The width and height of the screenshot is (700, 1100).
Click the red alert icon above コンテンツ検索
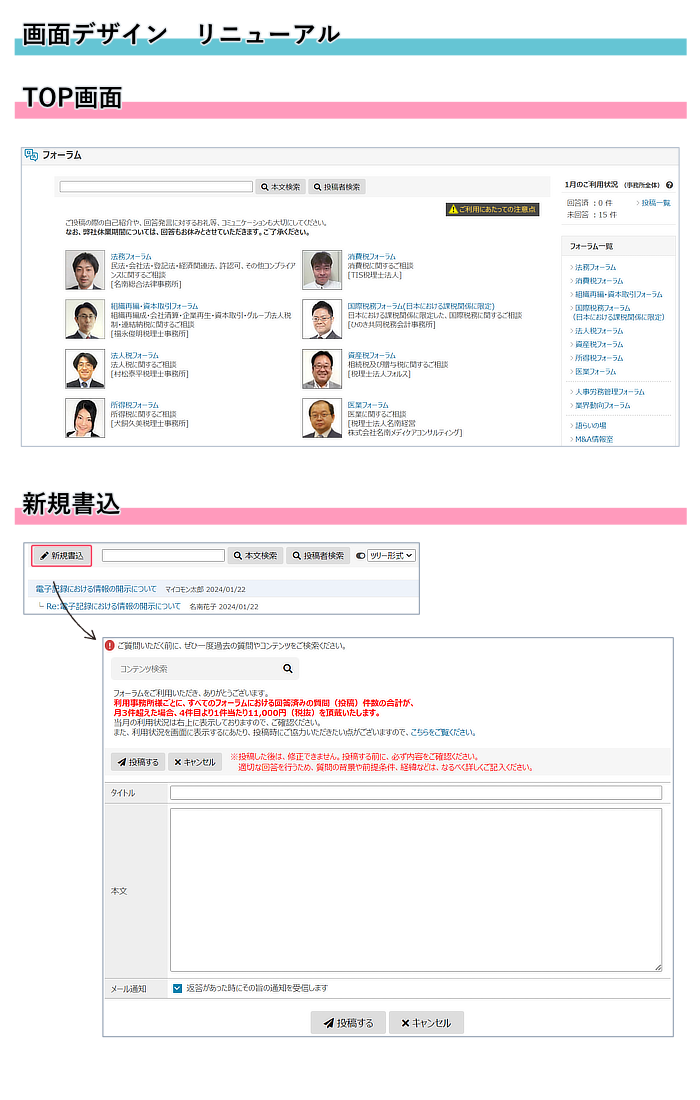pyautogui.click(x=110, y=645)
